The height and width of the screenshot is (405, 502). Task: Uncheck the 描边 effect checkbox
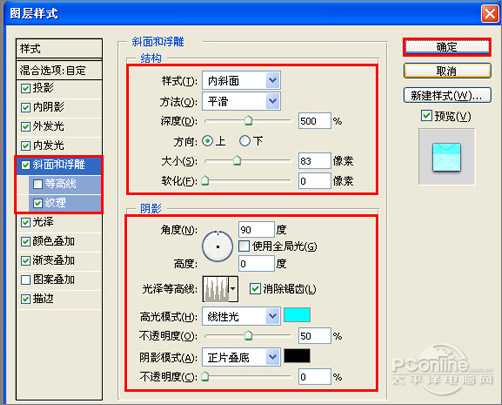point(26,299)
